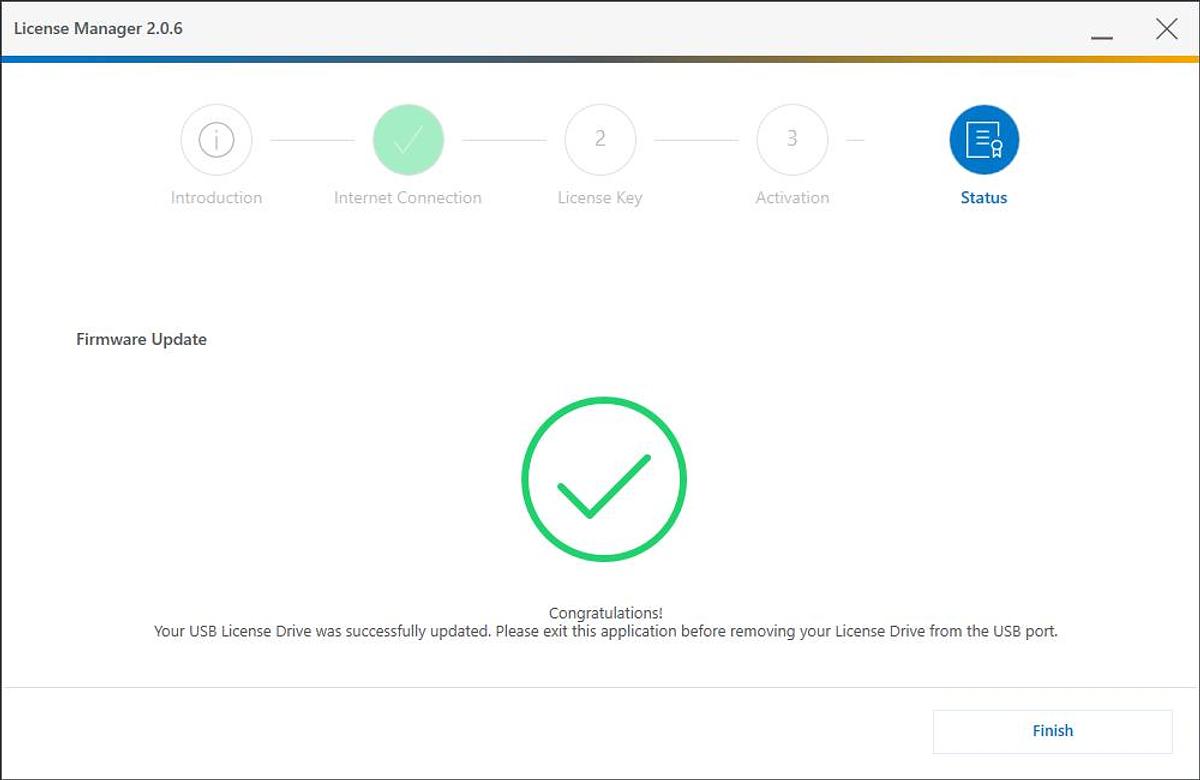Click the Introduction info icon
This screenshot has height=780, width=1200.
tap(216, 139)
